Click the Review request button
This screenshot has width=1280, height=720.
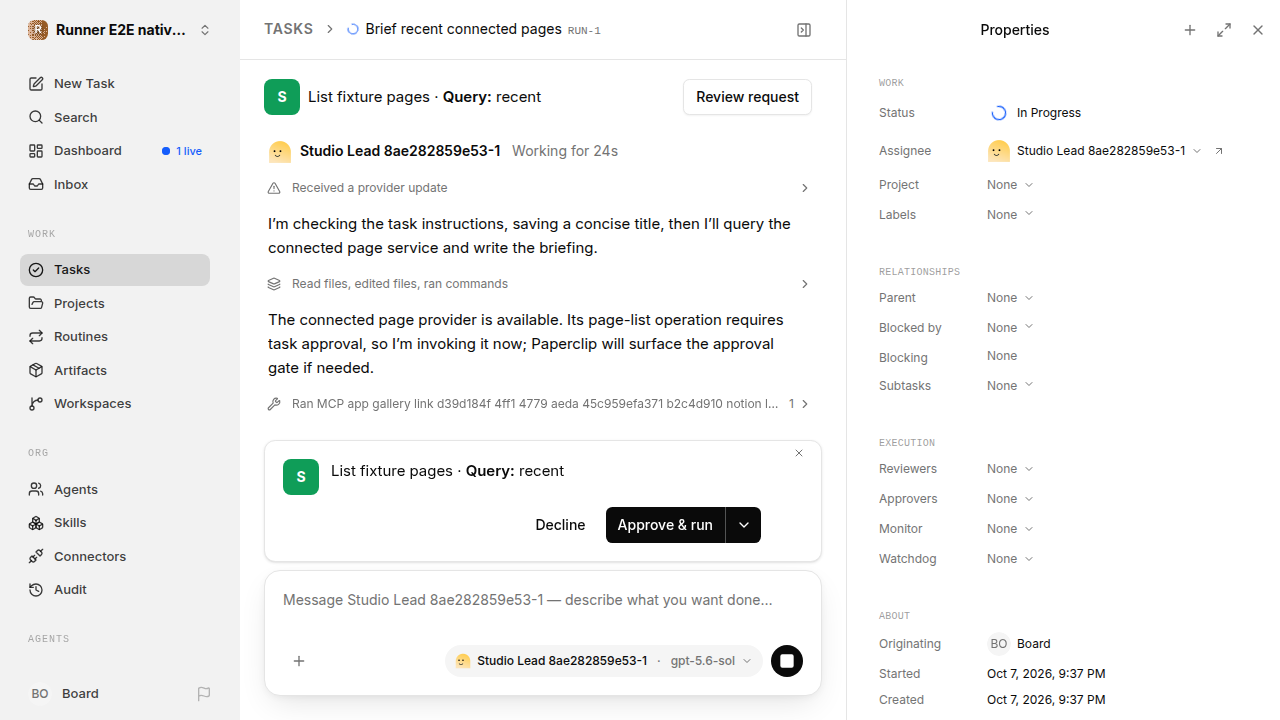[x=747, y=97]
